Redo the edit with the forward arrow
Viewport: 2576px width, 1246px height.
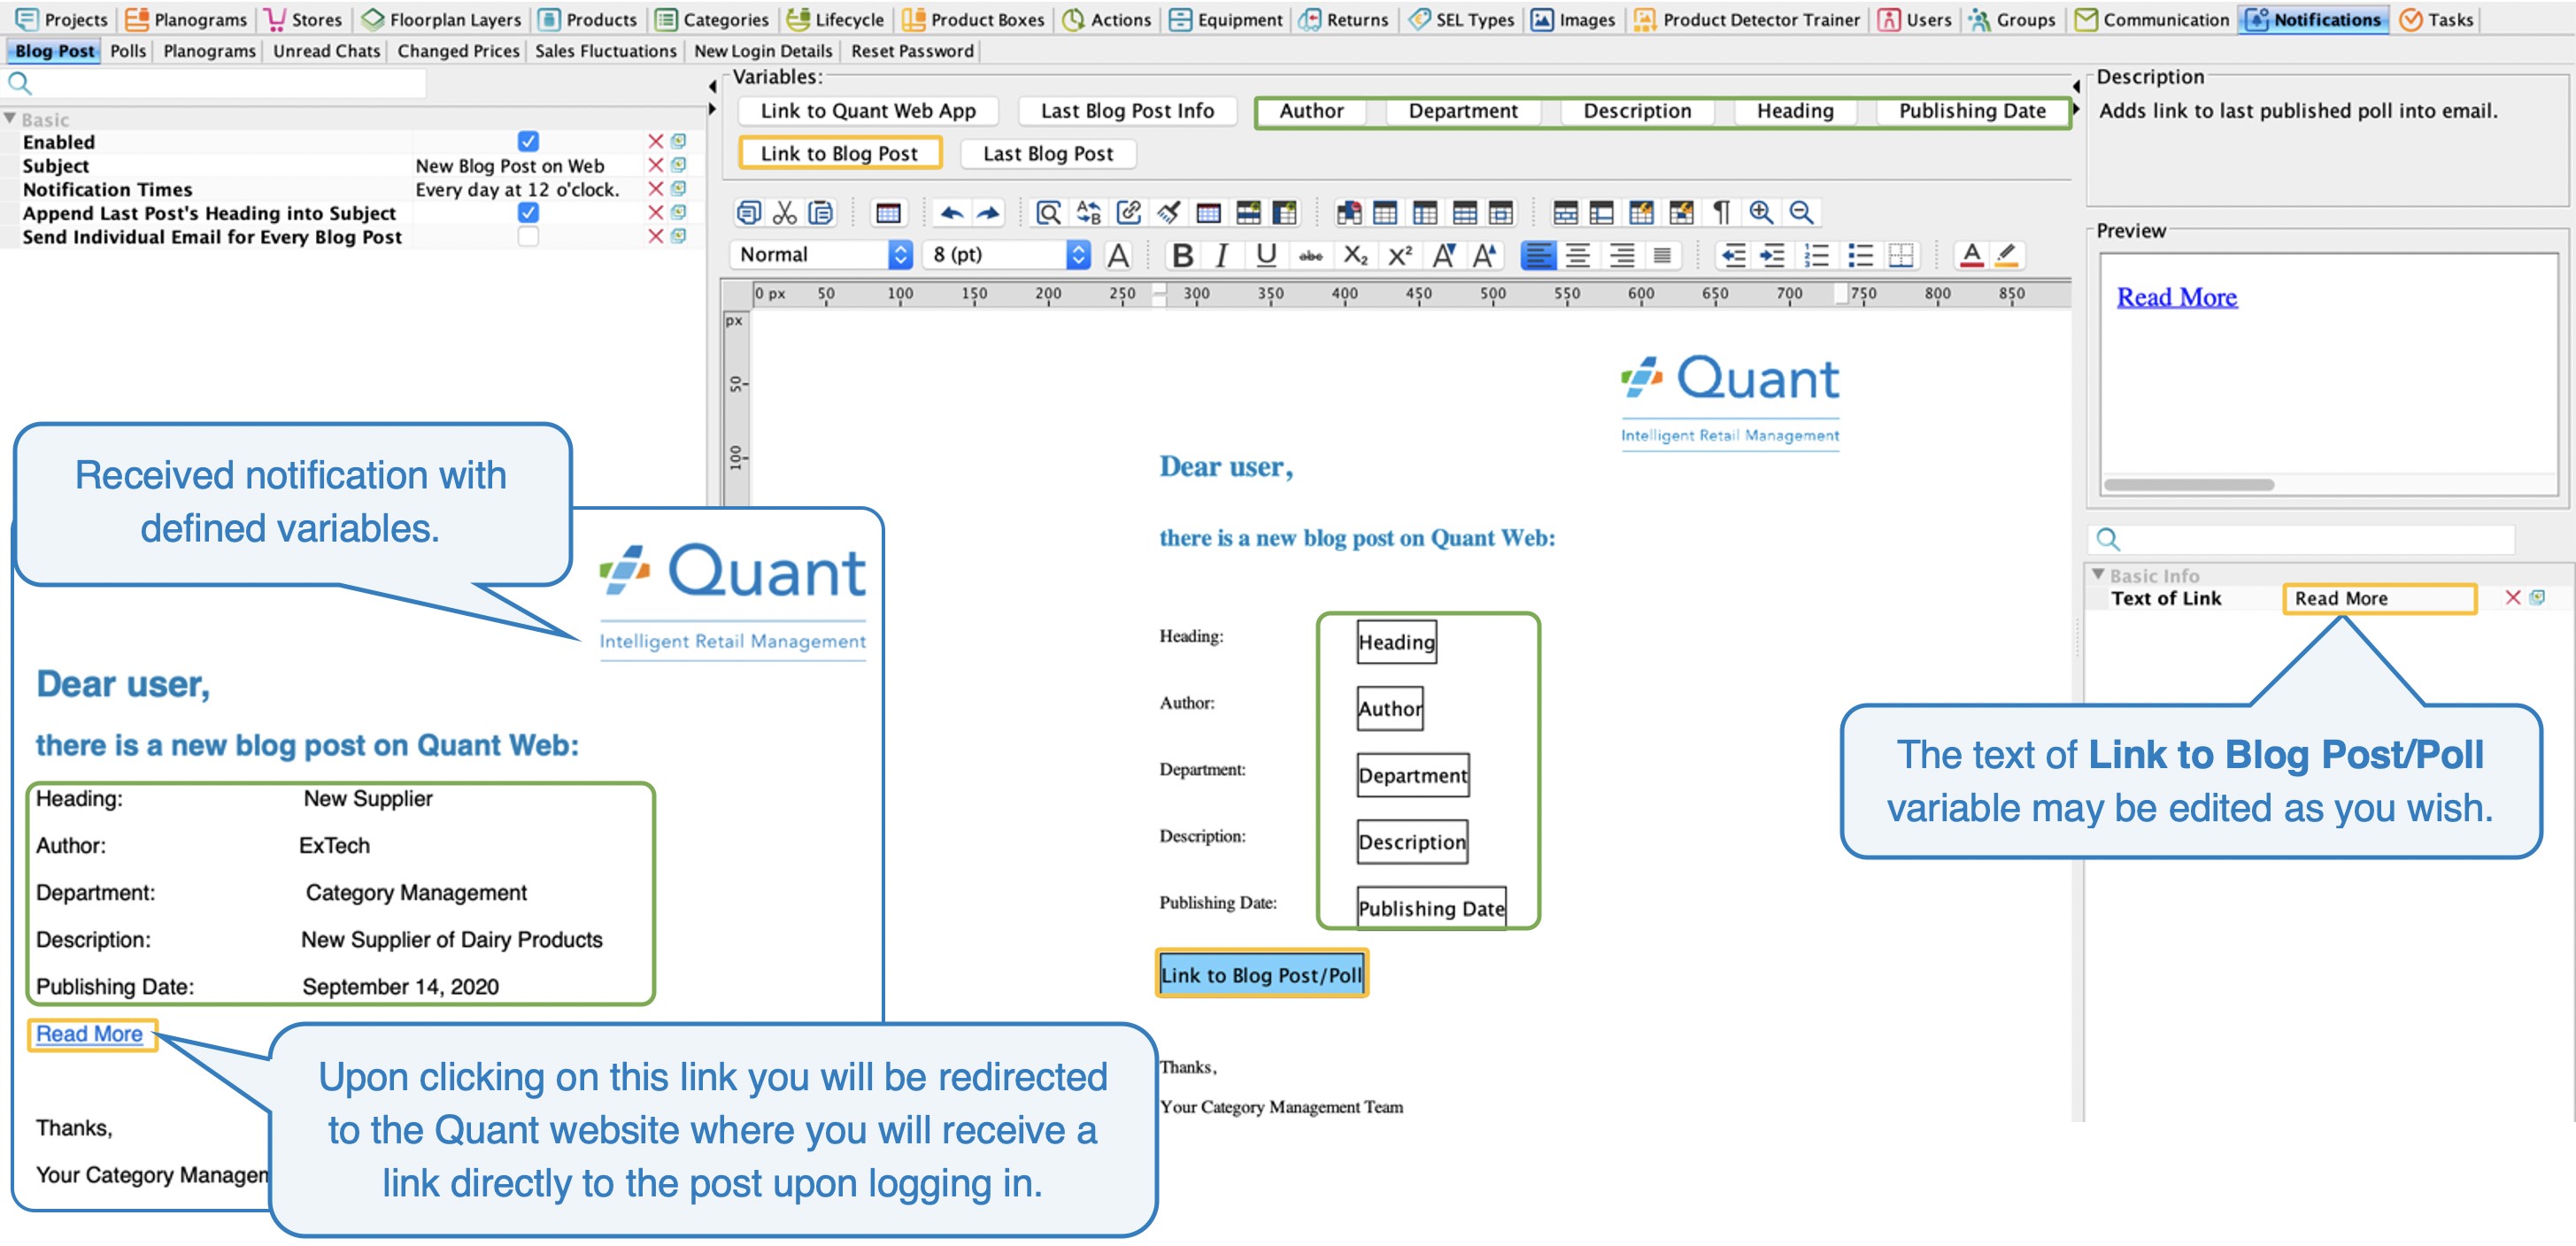[x=988, y=212]
